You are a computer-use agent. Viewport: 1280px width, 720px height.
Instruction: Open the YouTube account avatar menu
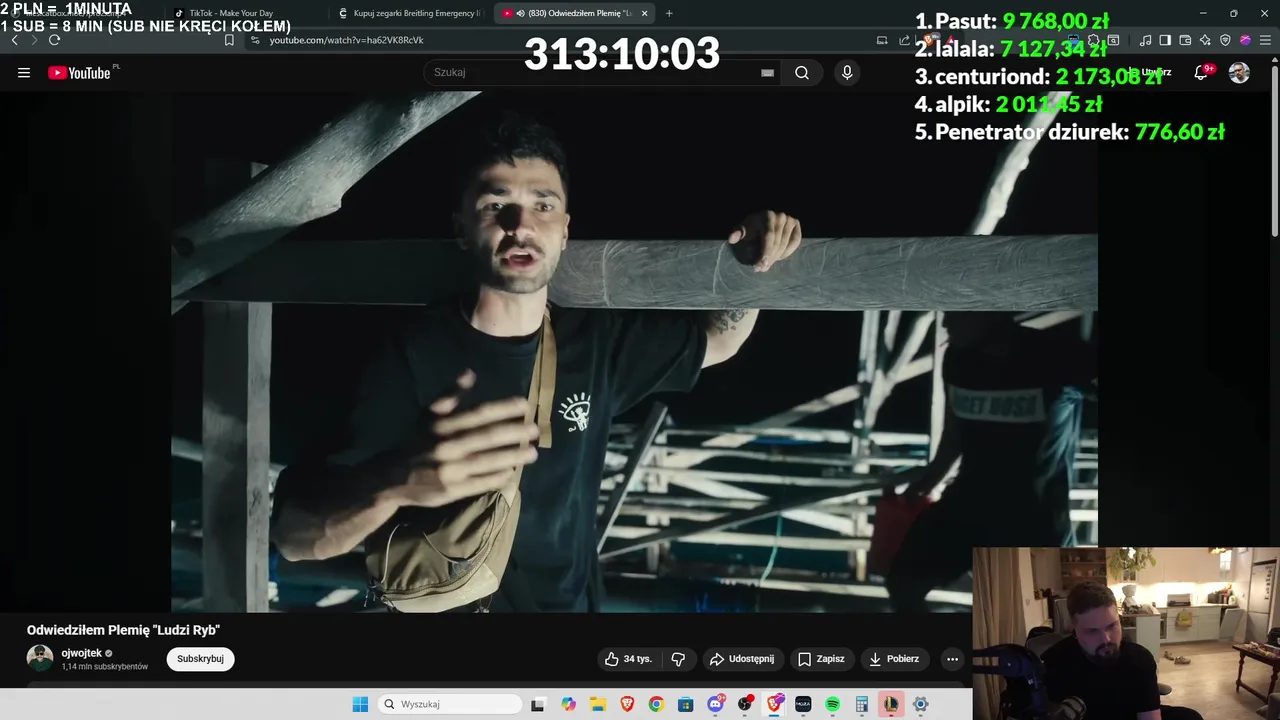pyautogui.click(x=1239, y=73)
